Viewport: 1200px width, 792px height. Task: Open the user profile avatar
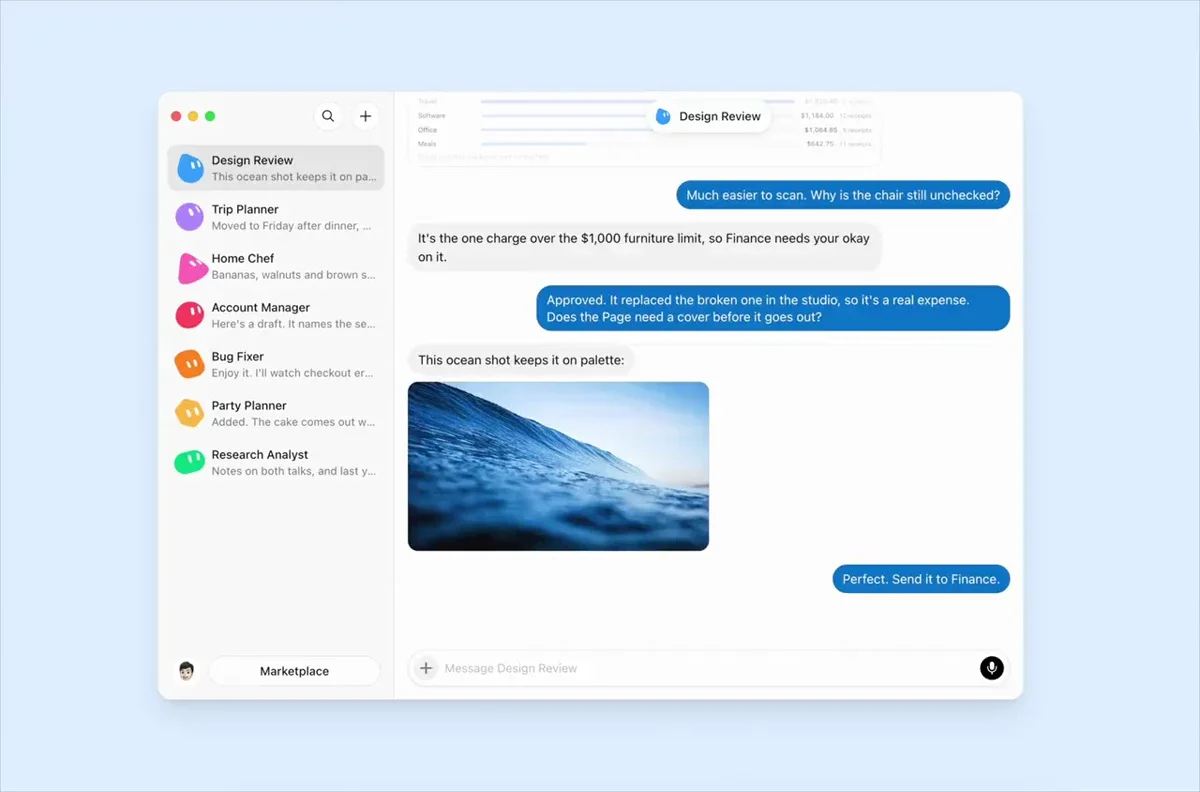[x=186, y=671]
